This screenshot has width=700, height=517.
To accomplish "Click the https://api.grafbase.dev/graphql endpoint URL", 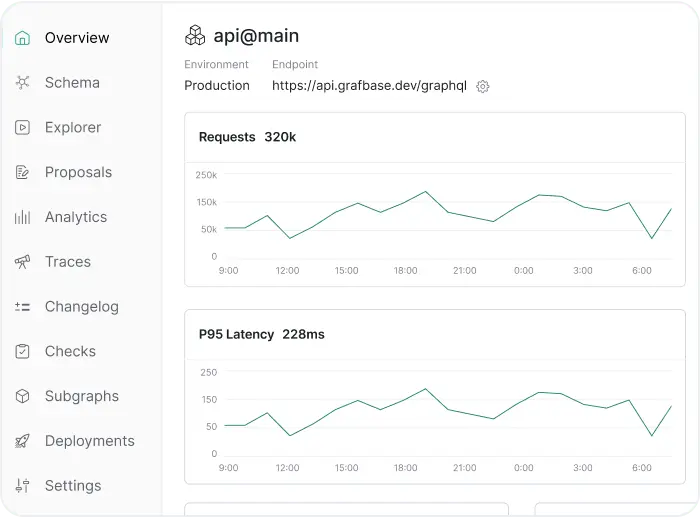I will [x=370, y=86].
